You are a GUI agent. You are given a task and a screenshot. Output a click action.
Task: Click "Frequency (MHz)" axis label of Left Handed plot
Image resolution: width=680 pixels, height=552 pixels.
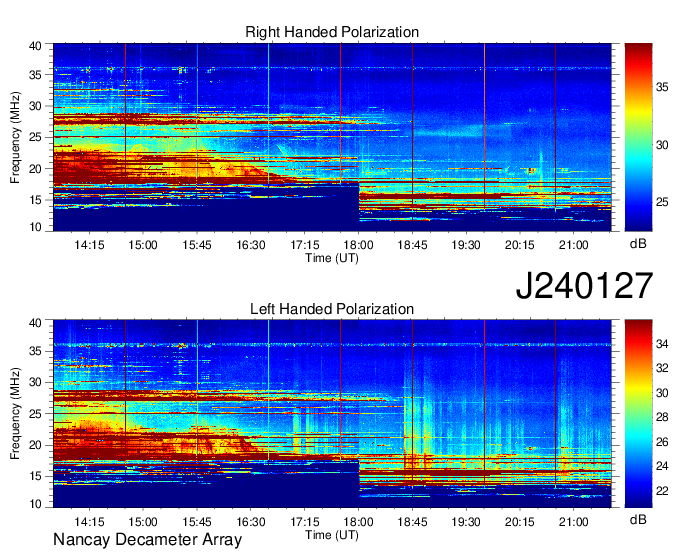click(x=15, y=414)
